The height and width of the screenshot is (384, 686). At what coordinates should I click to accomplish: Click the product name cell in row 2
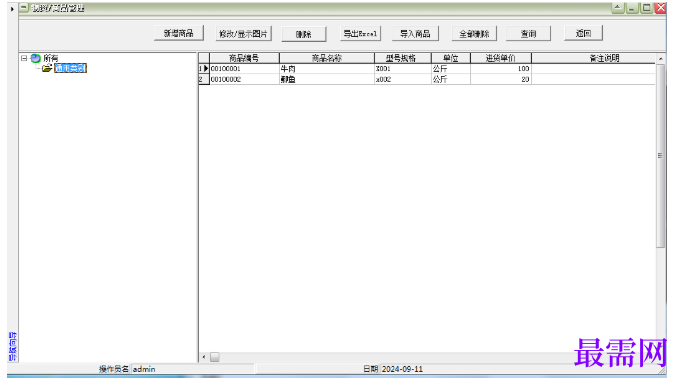[327, 79]
